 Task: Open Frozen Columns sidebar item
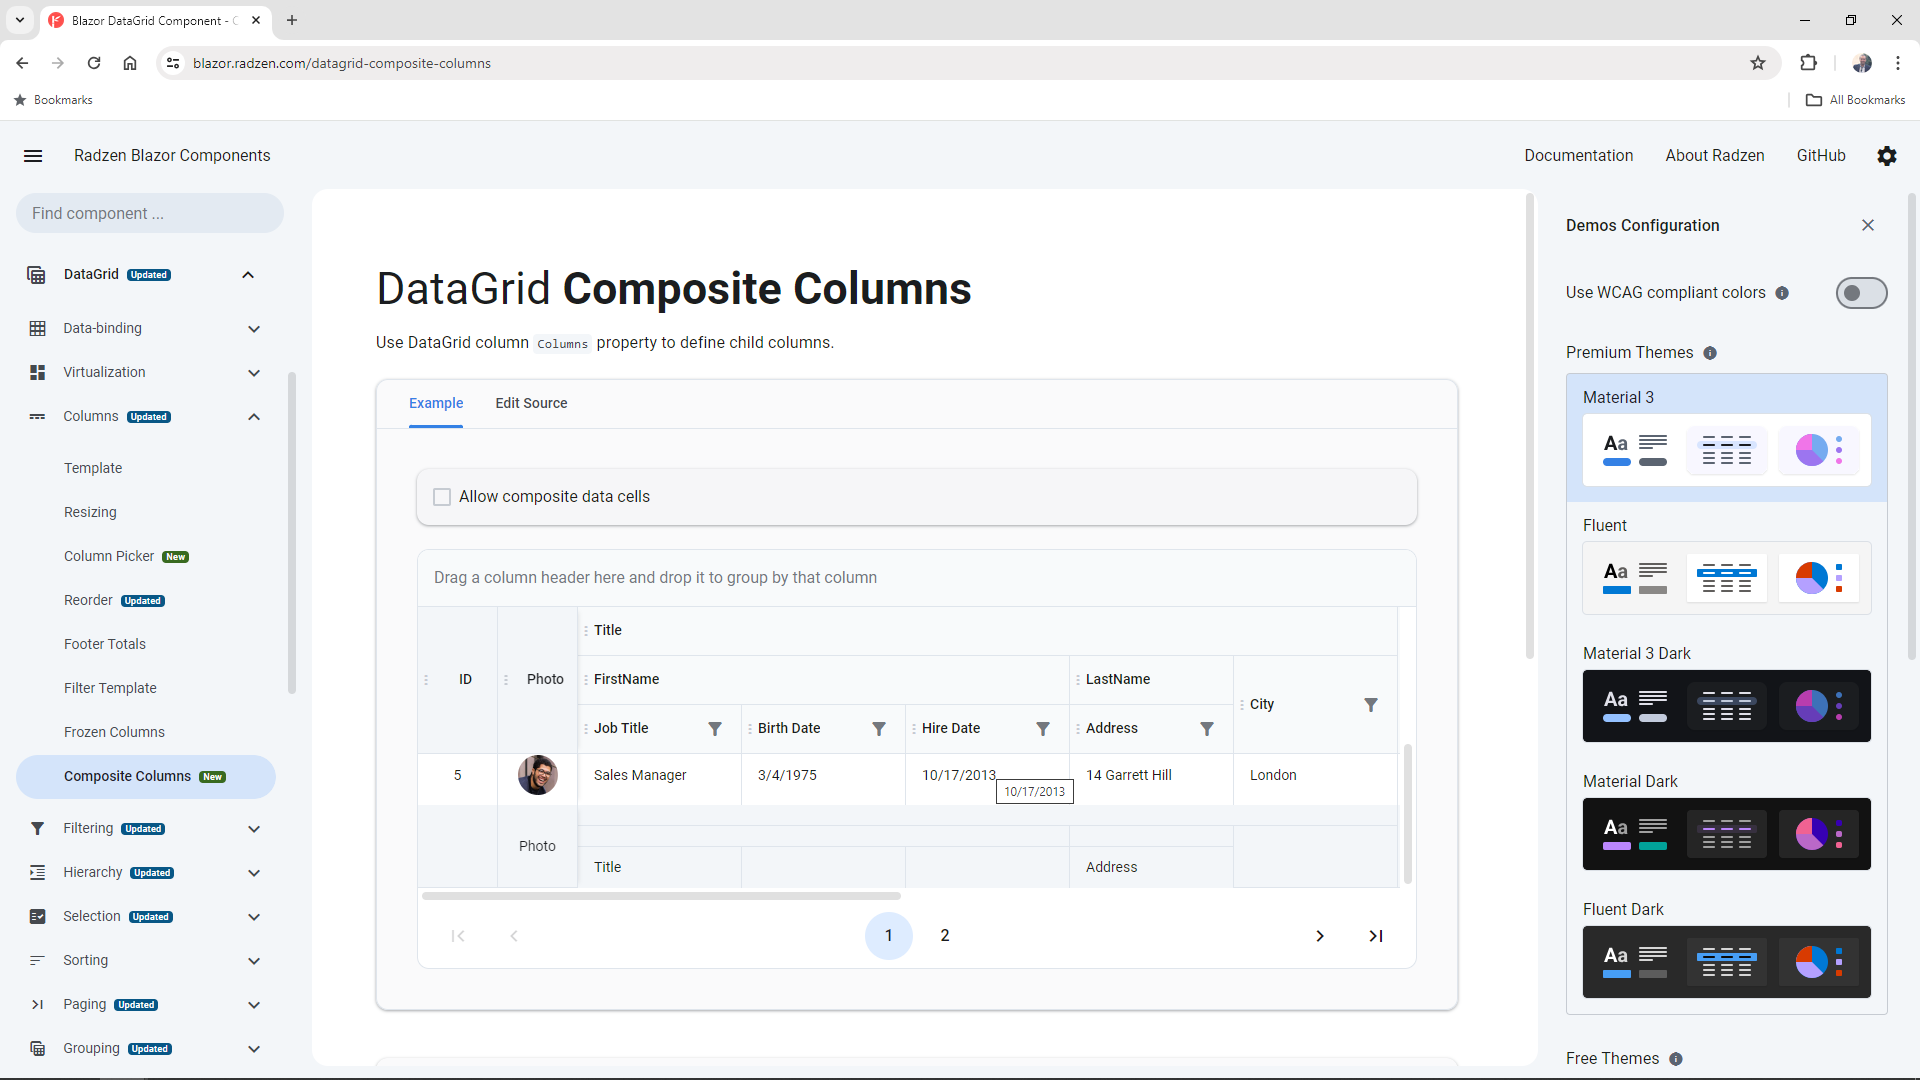click(114, 732)
